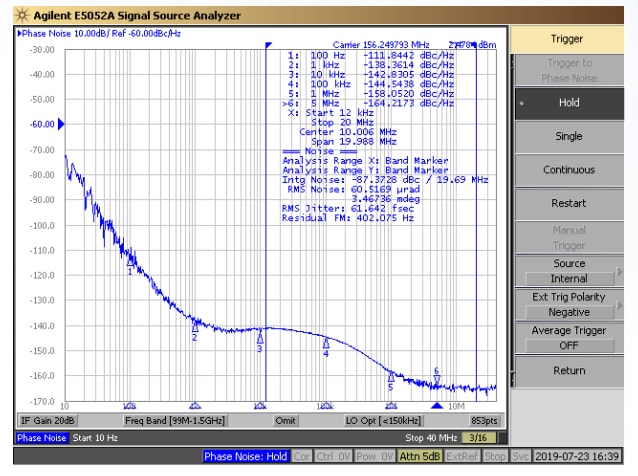
Task: Select marker 3 on the 10 kHz line
Action: tap(260, 339)
